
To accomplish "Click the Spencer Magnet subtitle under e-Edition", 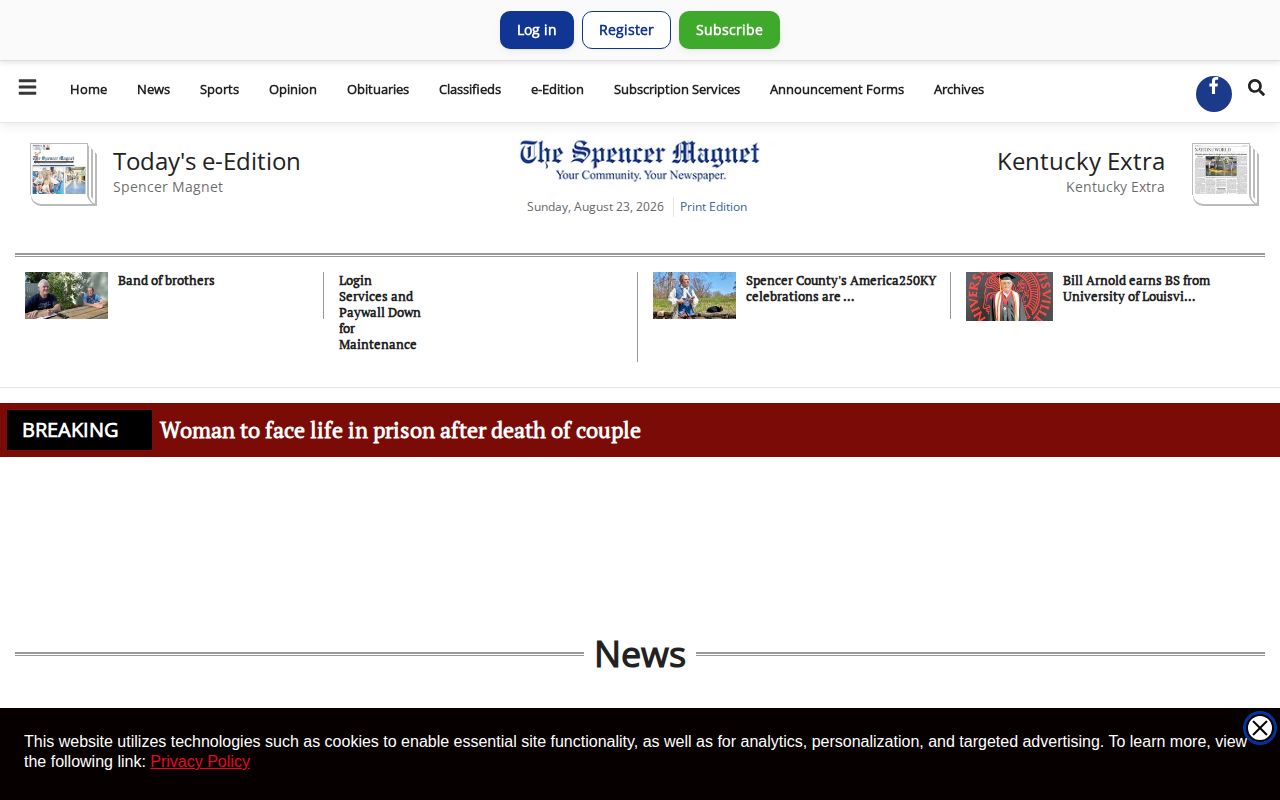I will point(168,187).
